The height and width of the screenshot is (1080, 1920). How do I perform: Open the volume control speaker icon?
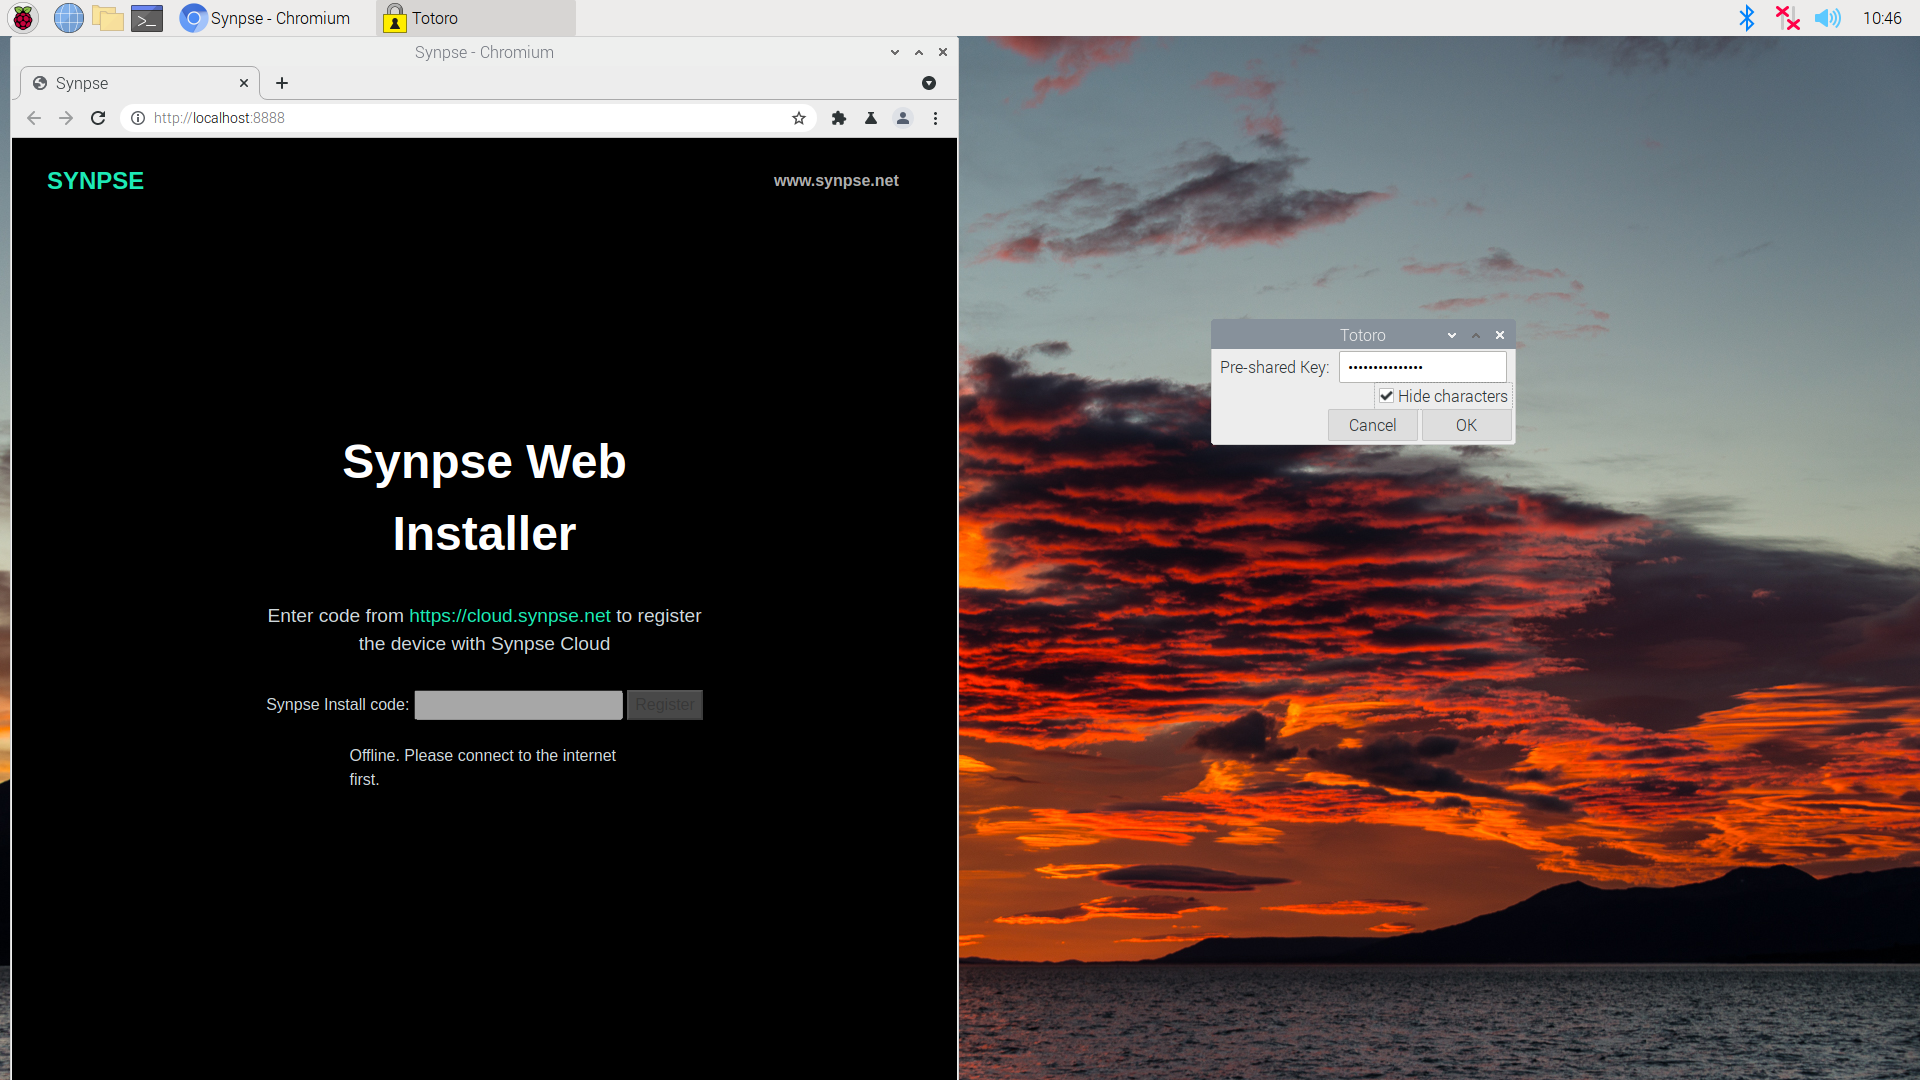(1827, 17)
